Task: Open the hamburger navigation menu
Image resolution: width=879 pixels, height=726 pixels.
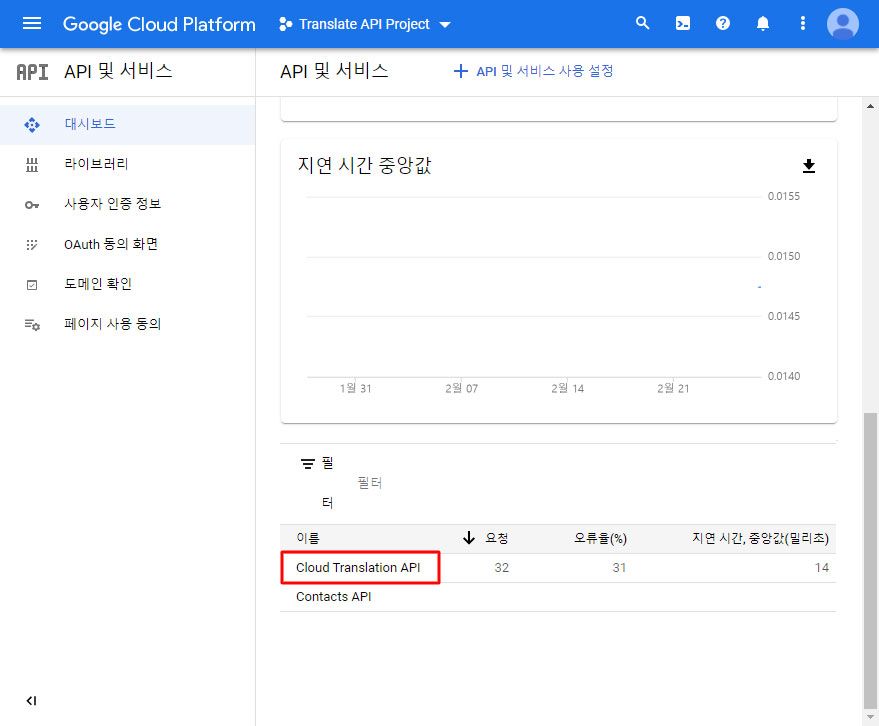Action: (32, 24)
